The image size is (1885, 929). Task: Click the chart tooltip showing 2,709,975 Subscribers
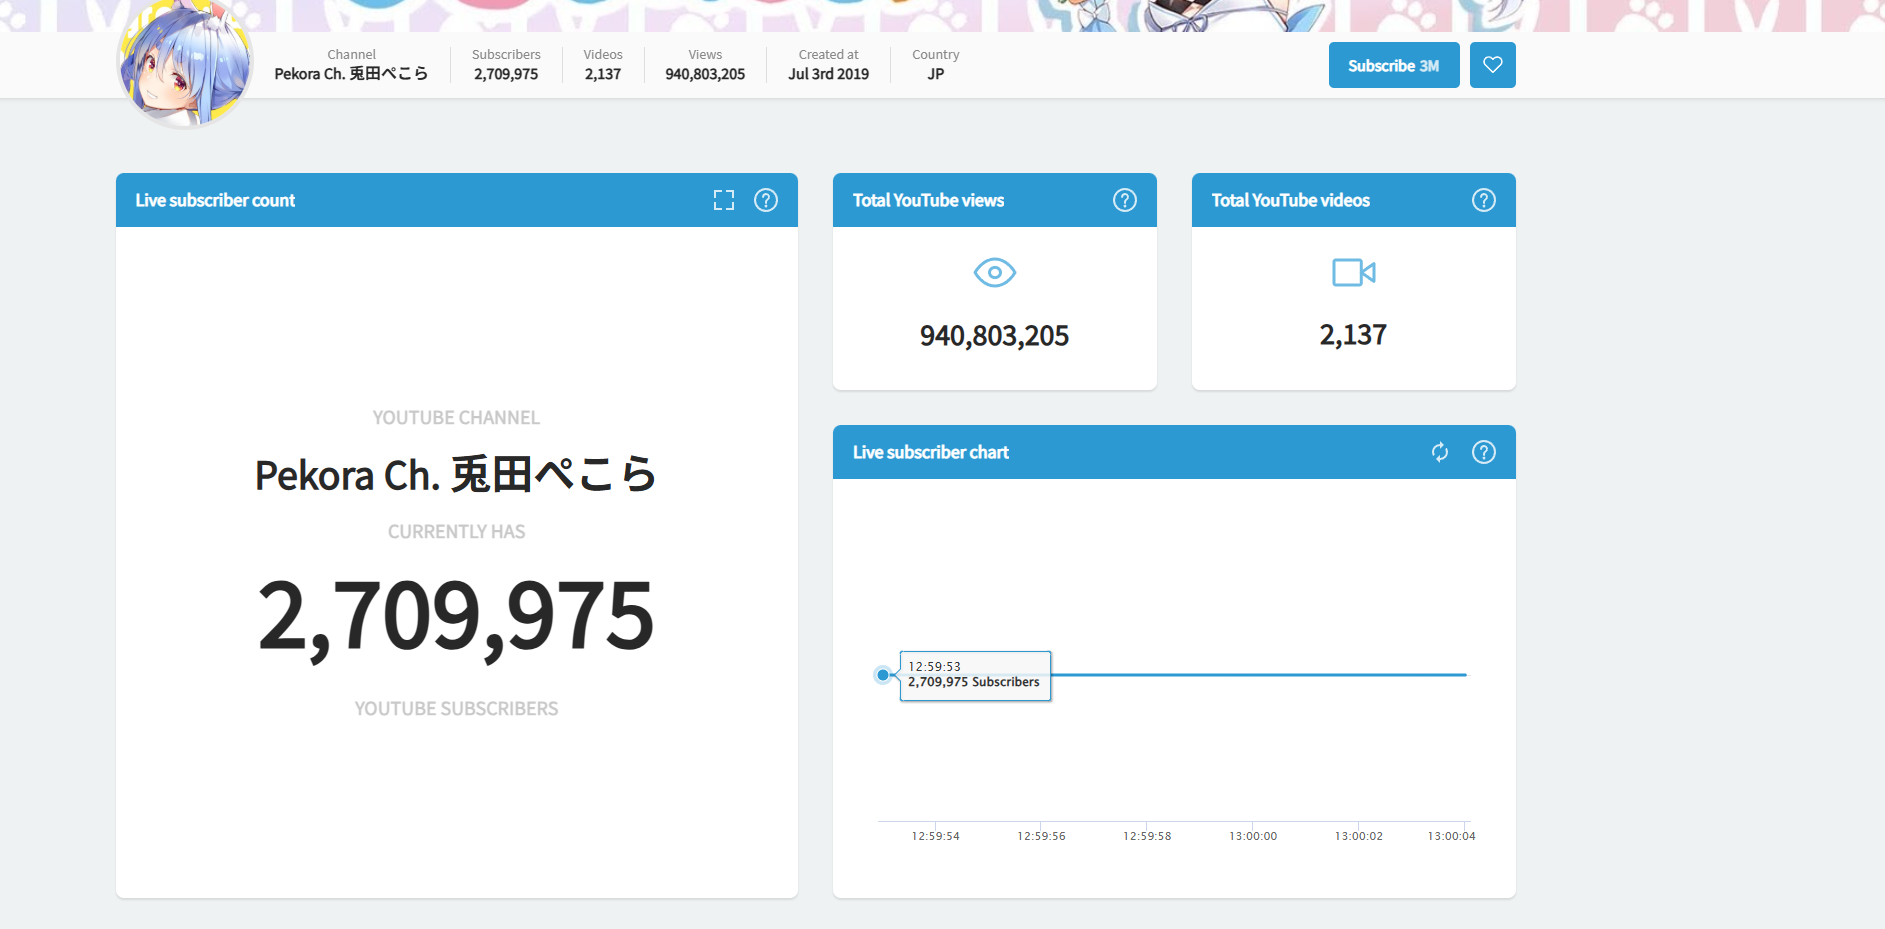975,676
